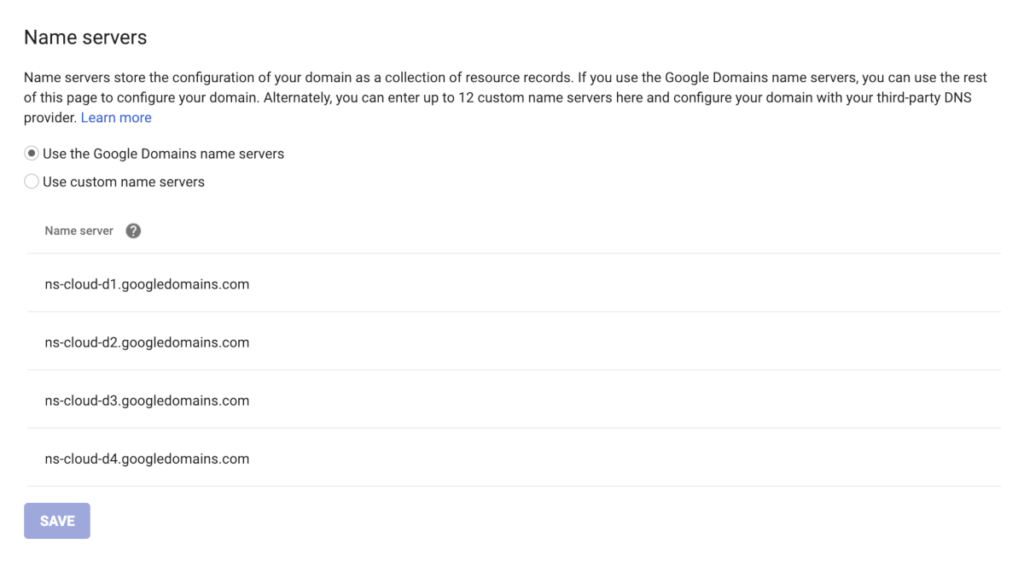Click the Name server column header
Viewport: 1024px width, 561px height.
(79, 231)
